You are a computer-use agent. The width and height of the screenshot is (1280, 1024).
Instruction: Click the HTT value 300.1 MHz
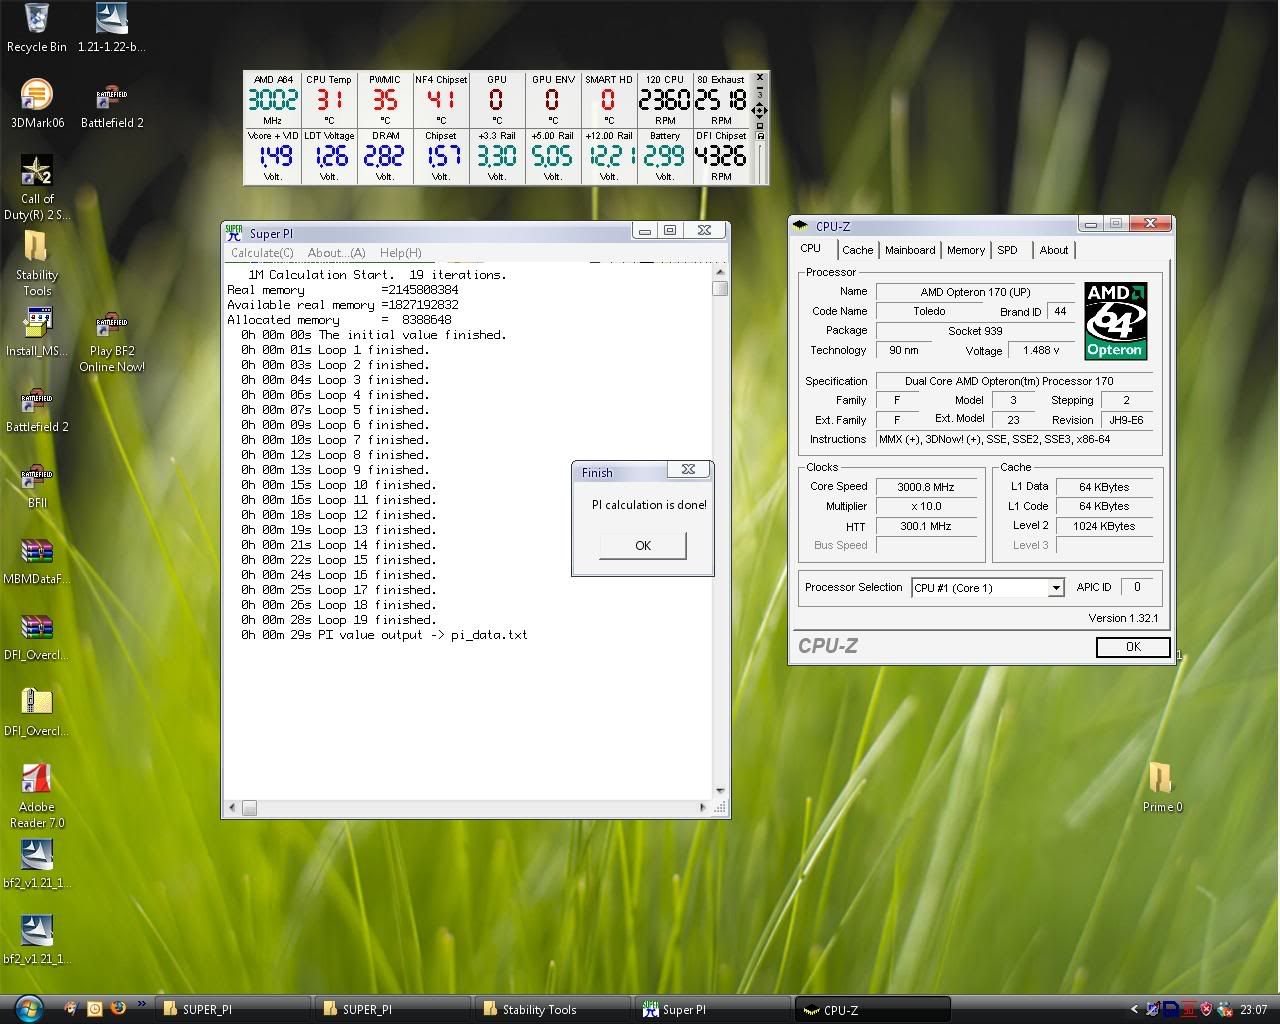[x=926, y=526]
